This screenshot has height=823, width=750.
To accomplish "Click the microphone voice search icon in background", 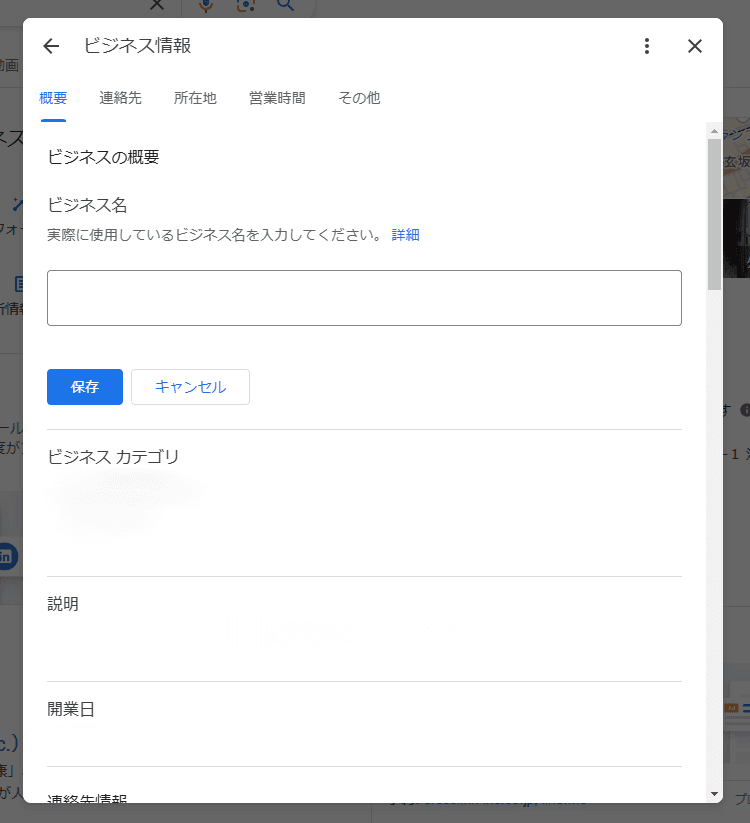I will click(206, 5).
